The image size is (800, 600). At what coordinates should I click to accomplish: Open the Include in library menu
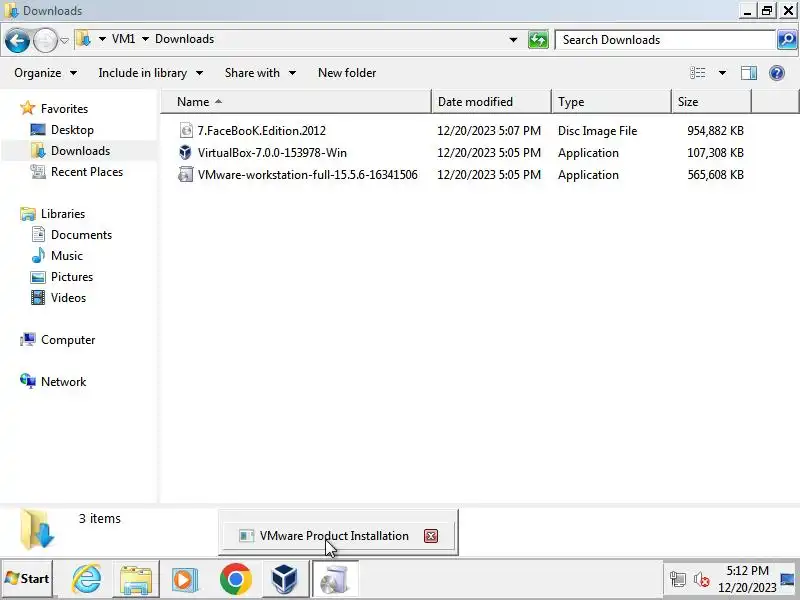151,73
